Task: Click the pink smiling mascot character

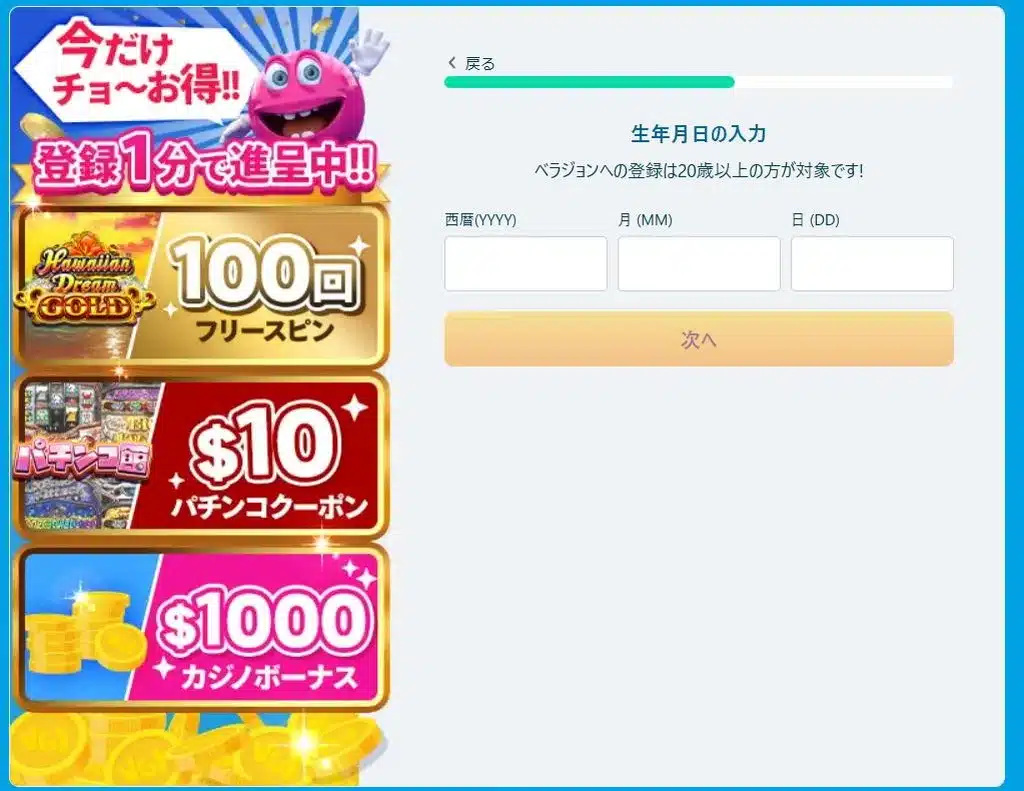Action: coord(300,95)
